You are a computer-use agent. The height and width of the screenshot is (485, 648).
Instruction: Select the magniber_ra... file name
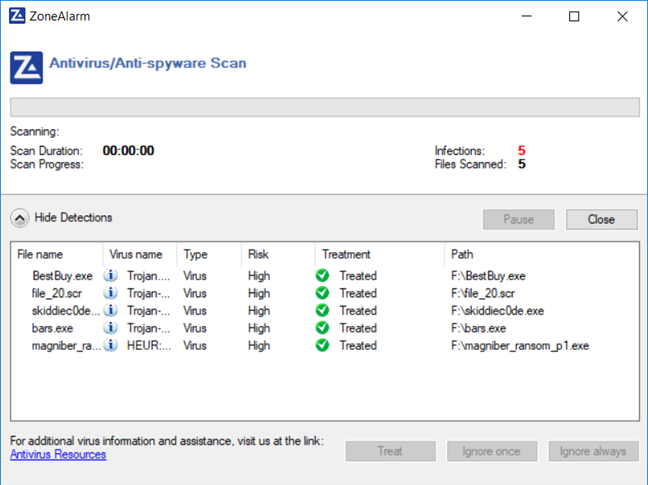(x=66, y=346)
